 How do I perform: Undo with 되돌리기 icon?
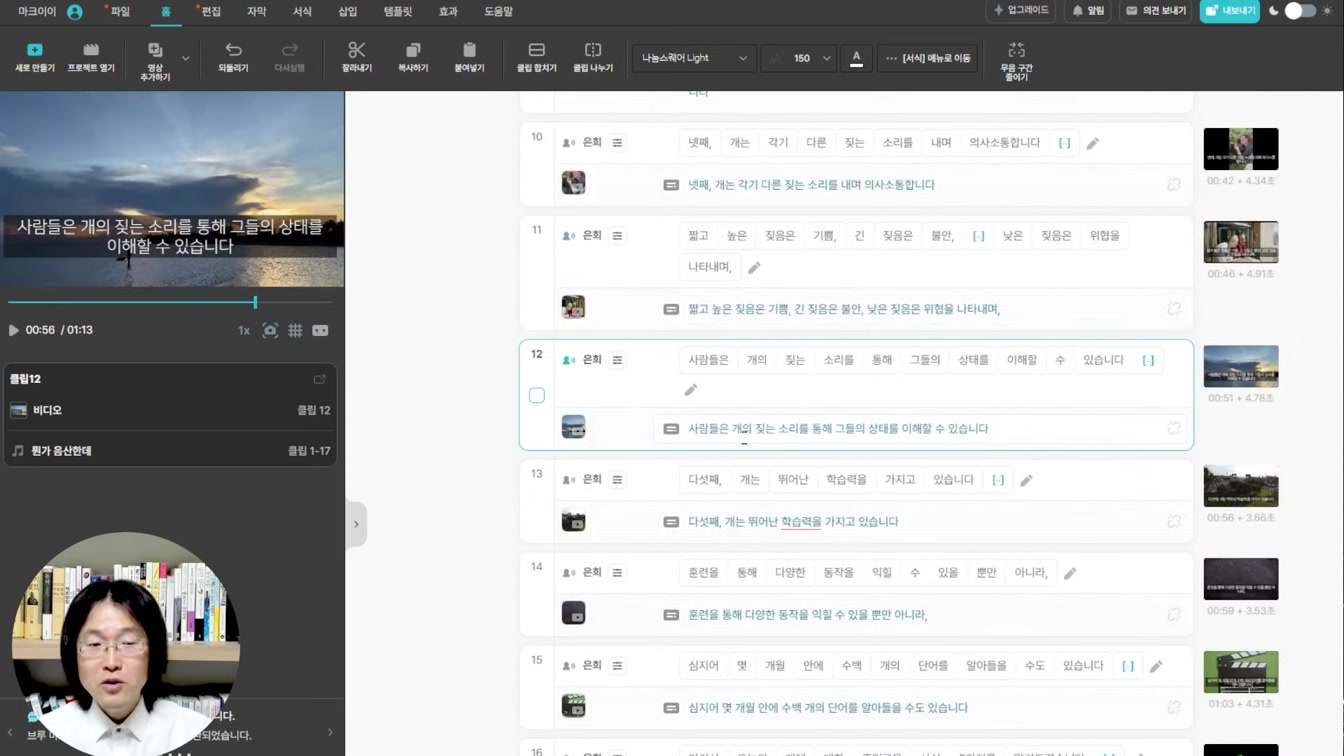click(x=233, y=57)
